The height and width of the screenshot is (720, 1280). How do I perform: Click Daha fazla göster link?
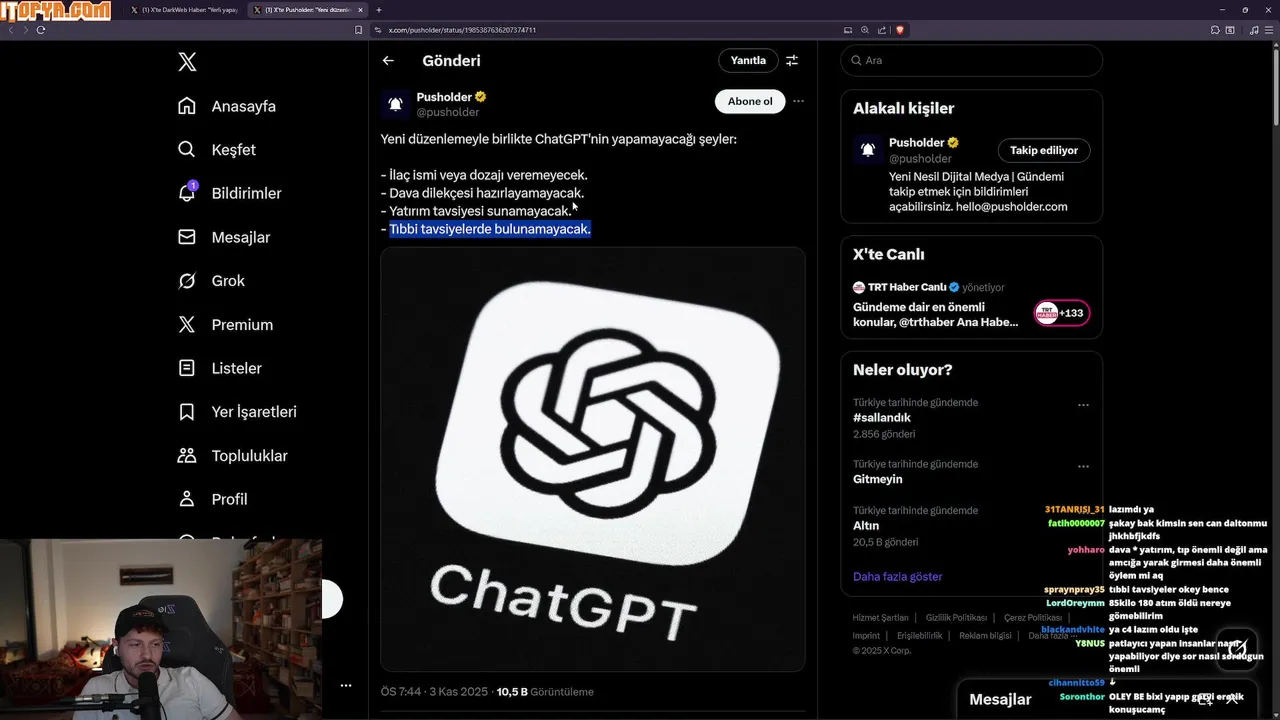click(x=897, y=577)
